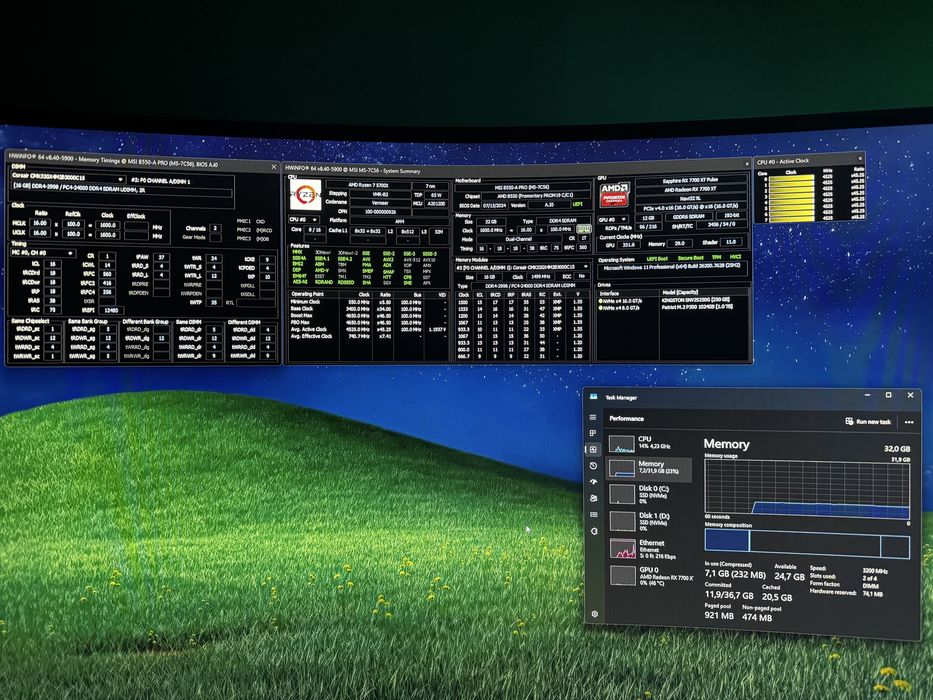Click the AMD Ryzen 7 5700X name field
Screen dimensions: 933x700
(369, 186)
